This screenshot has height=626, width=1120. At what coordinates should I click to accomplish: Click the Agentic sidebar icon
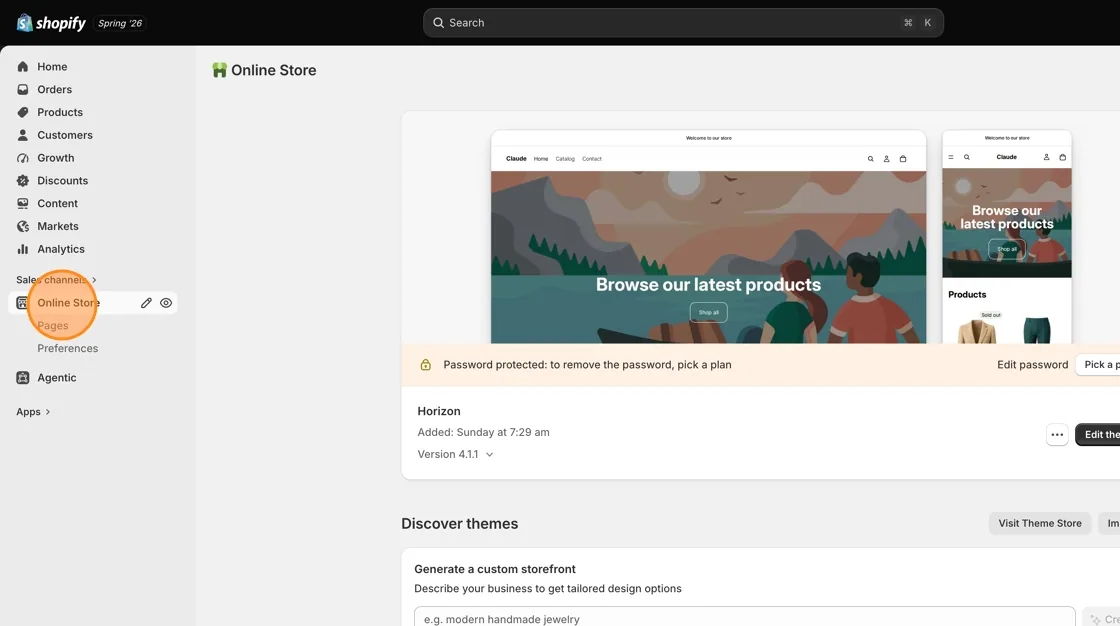pyautogui.click(x=23, y=378)
